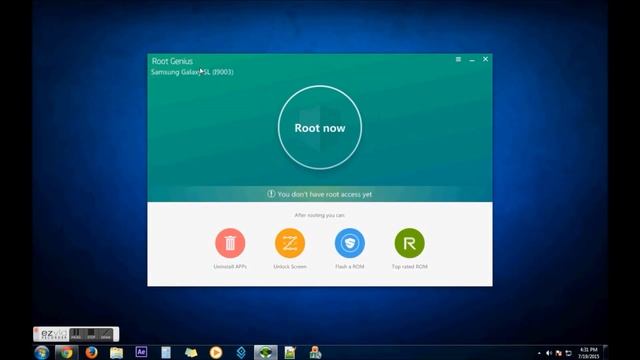Open Google Chrome from the taskbar
Screen dimensions: 640x360
point(67,353)
